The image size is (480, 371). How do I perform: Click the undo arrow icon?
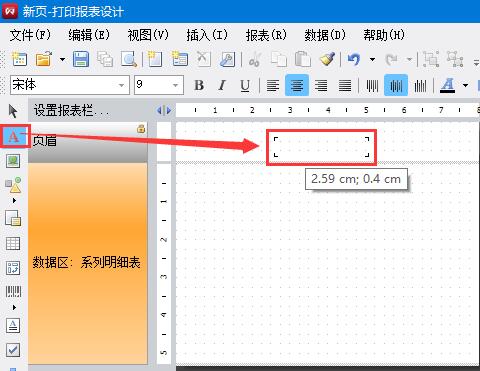pos(354,60)
